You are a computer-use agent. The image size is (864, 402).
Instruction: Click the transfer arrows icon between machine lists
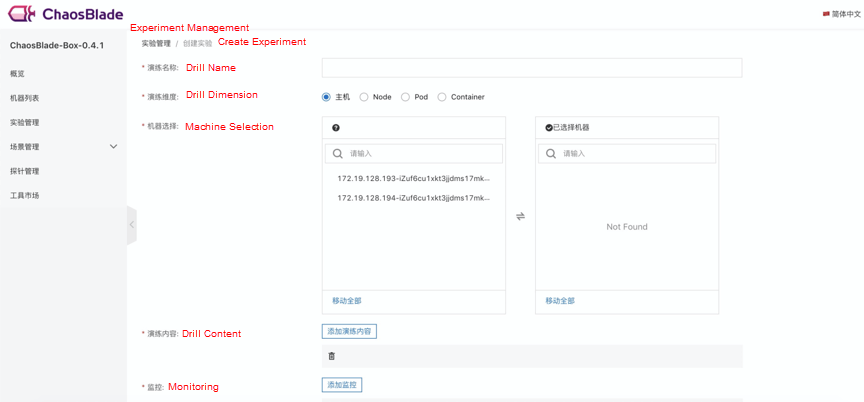coord(520,217)
